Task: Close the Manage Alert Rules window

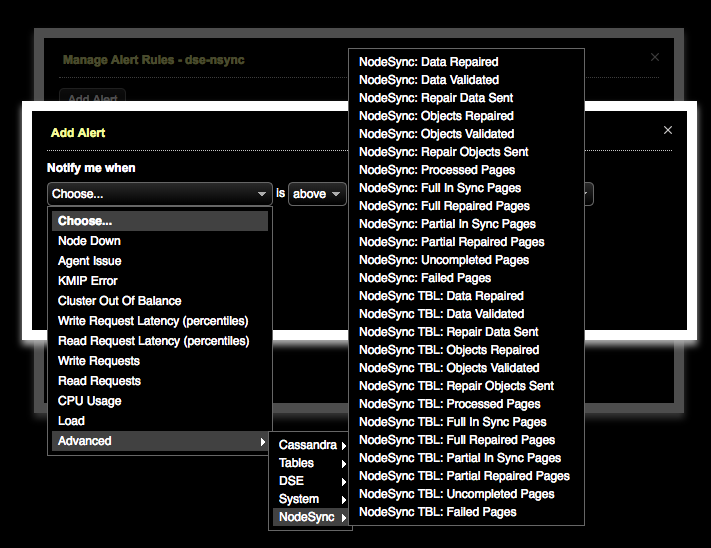Action: pyautogui.click(x=655, y=57)
